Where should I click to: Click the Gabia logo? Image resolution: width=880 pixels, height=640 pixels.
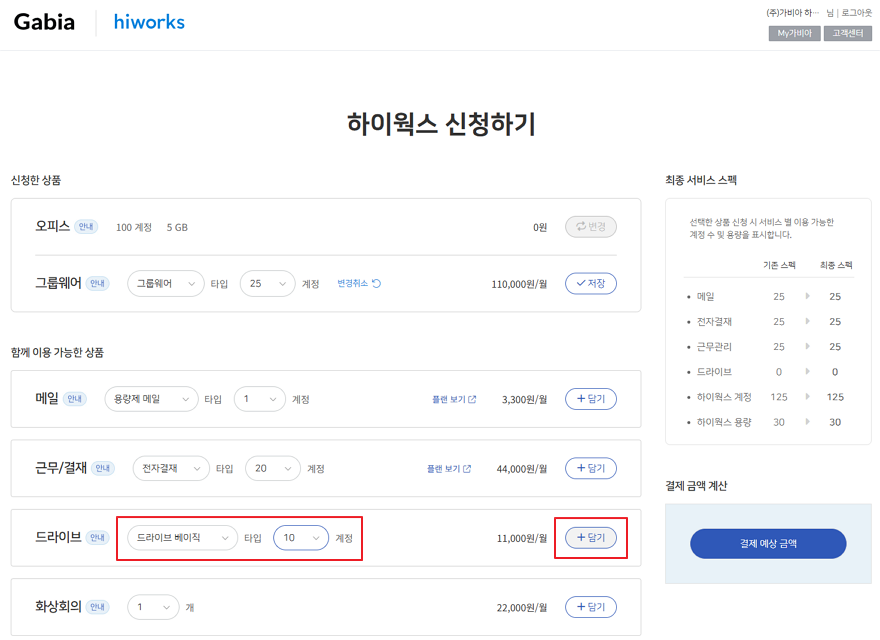pos(44,22)
